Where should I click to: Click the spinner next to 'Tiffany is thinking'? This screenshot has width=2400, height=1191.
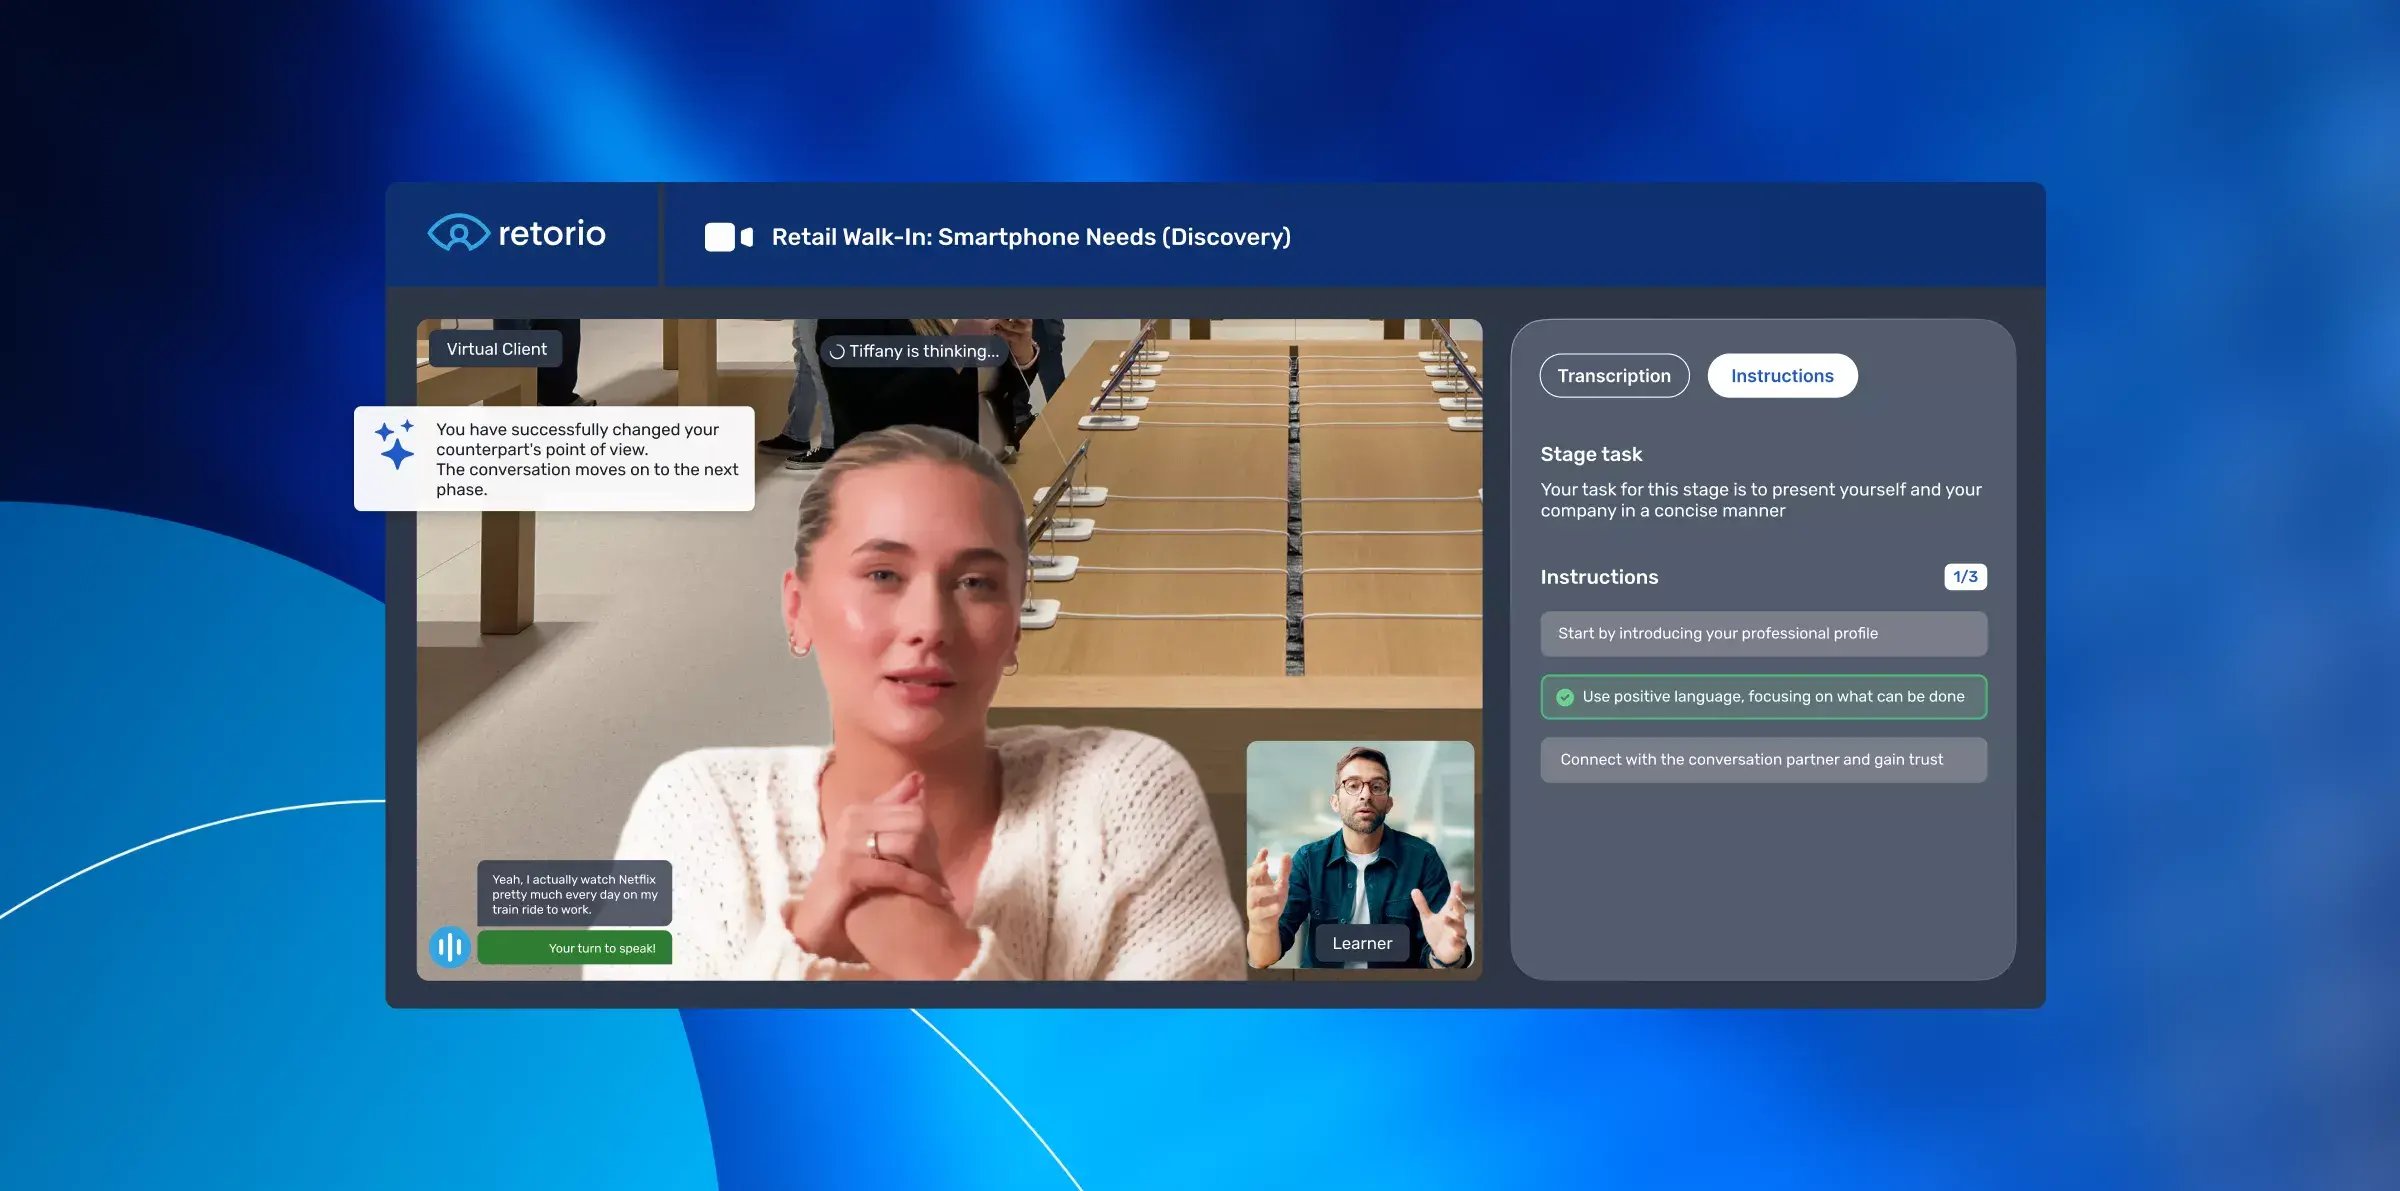(x=836, y=351)
